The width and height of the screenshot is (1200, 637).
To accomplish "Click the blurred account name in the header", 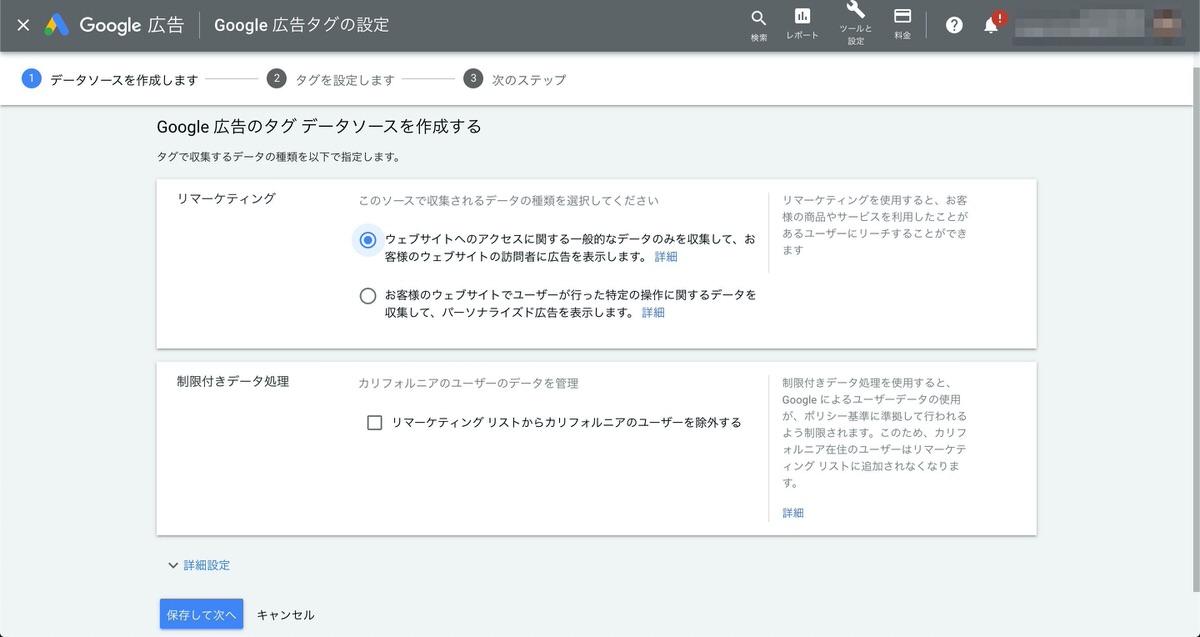I will coord(1080,24).
